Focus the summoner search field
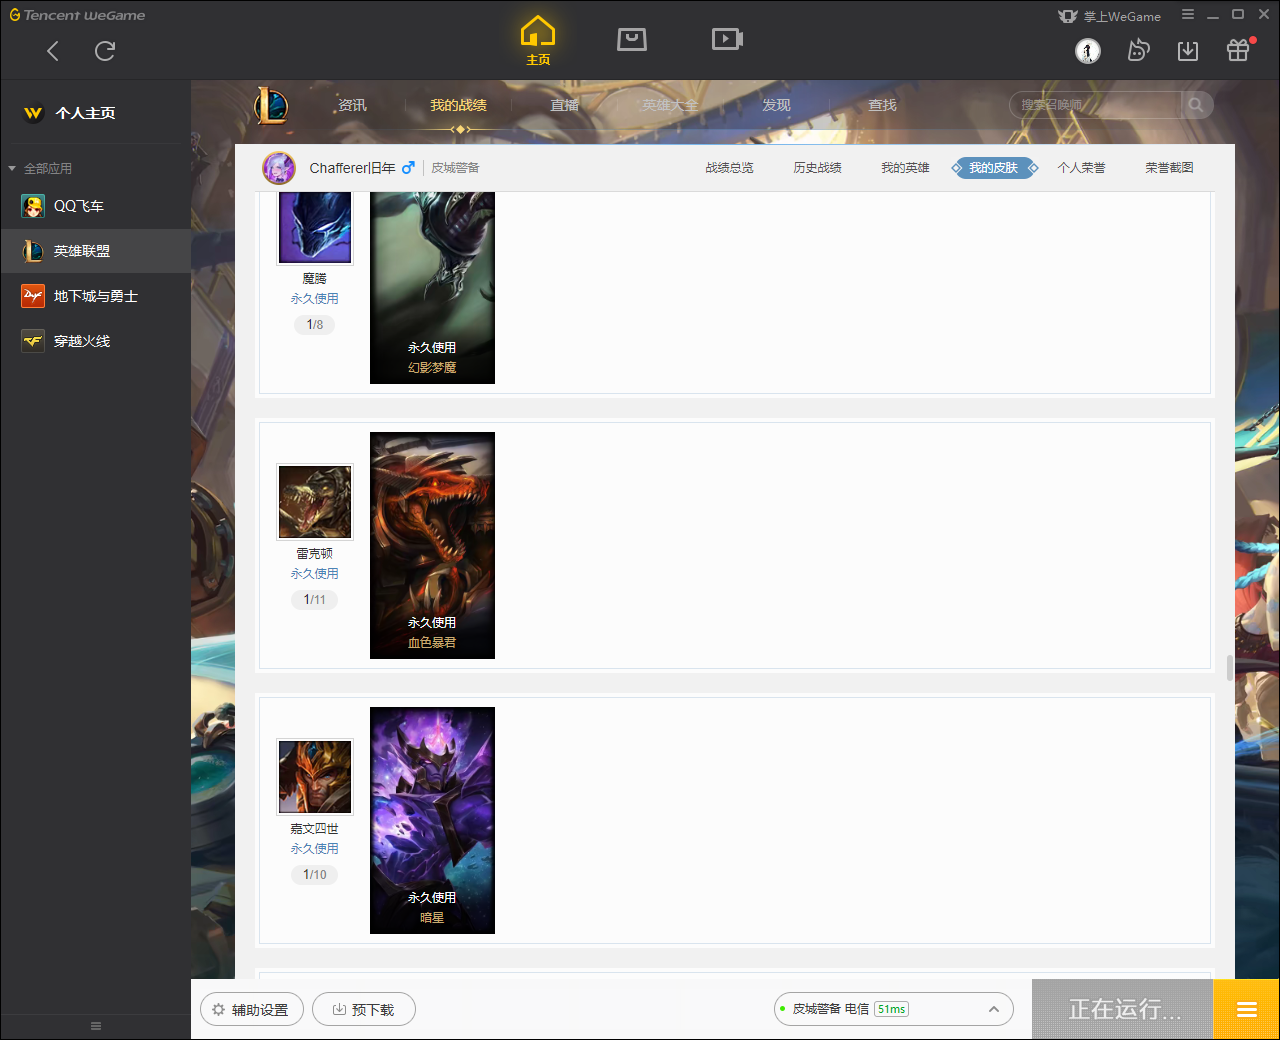 click(1095, 105)
